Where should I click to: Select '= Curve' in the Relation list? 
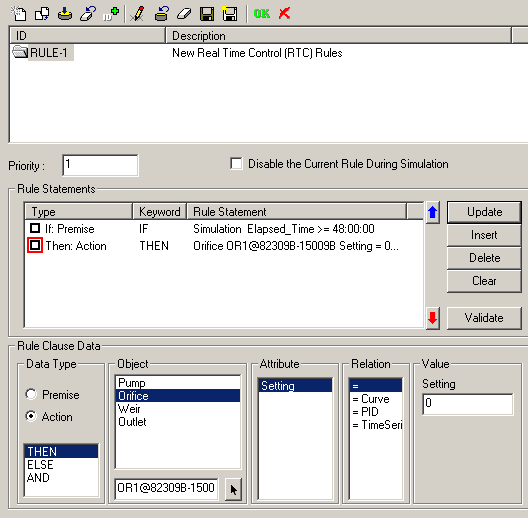[376, 399]
